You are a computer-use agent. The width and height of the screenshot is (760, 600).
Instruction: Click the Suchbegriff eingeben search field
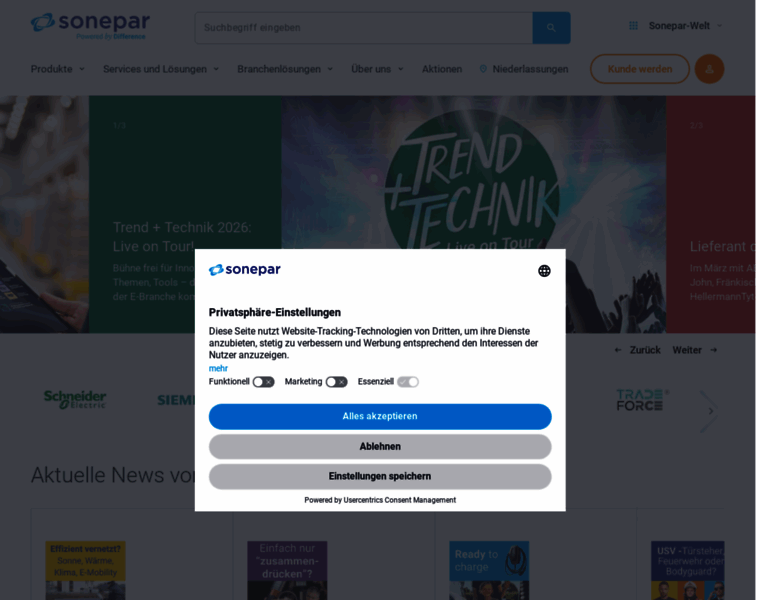point(364,28)
